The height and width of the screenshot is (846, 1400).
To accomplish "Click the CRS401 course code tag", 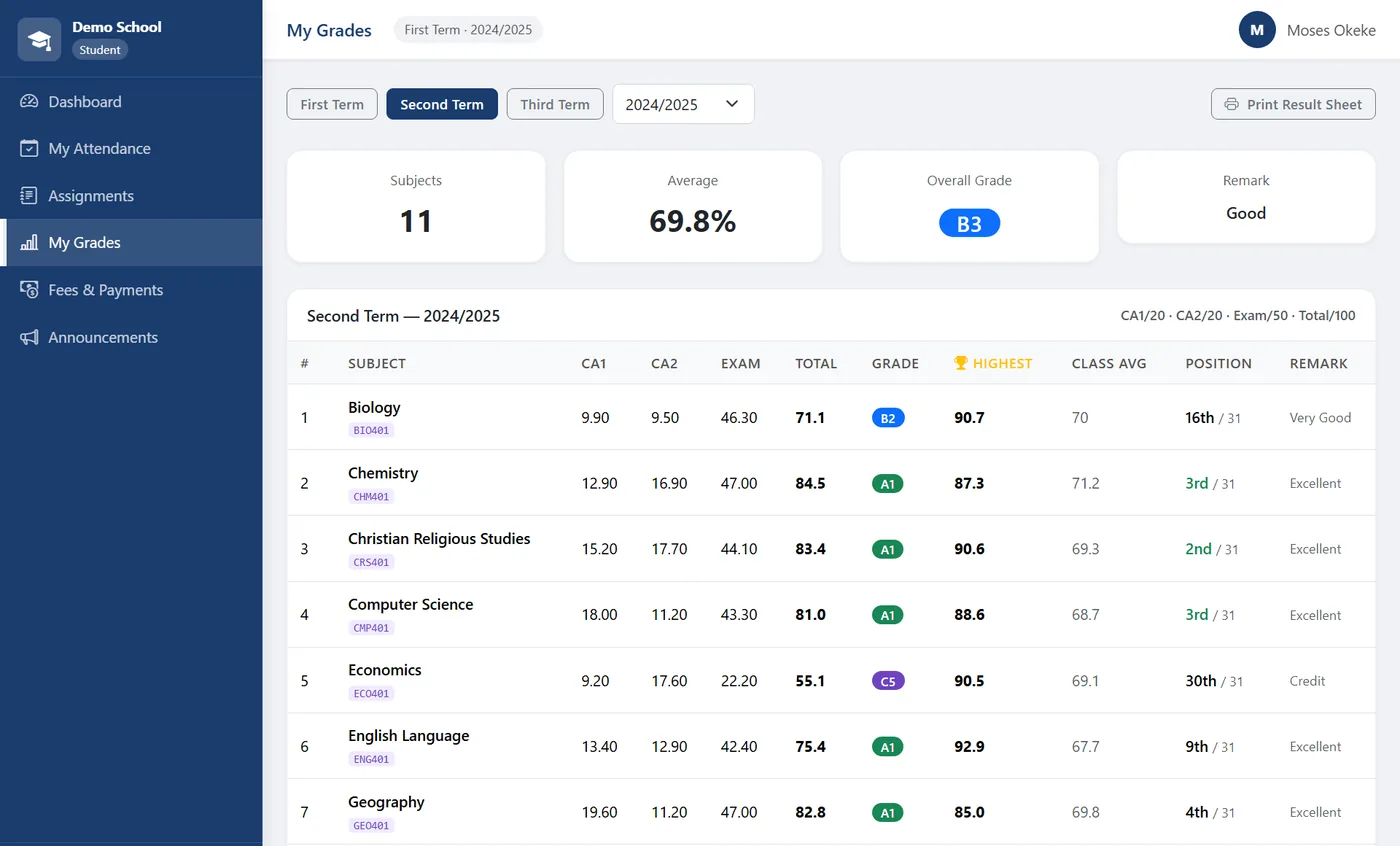I will coord(371,563).
